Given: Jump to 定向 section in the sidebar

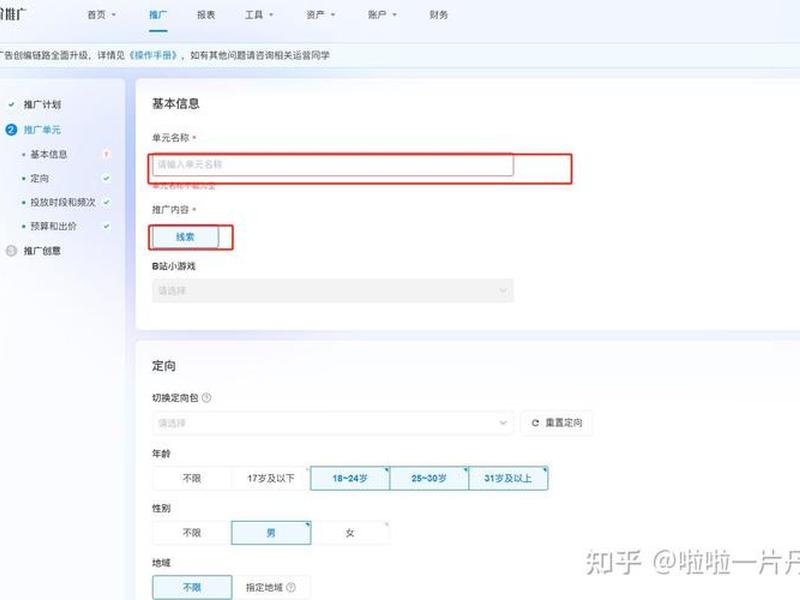Looking at the screenshot, I should tap(40, 178).
